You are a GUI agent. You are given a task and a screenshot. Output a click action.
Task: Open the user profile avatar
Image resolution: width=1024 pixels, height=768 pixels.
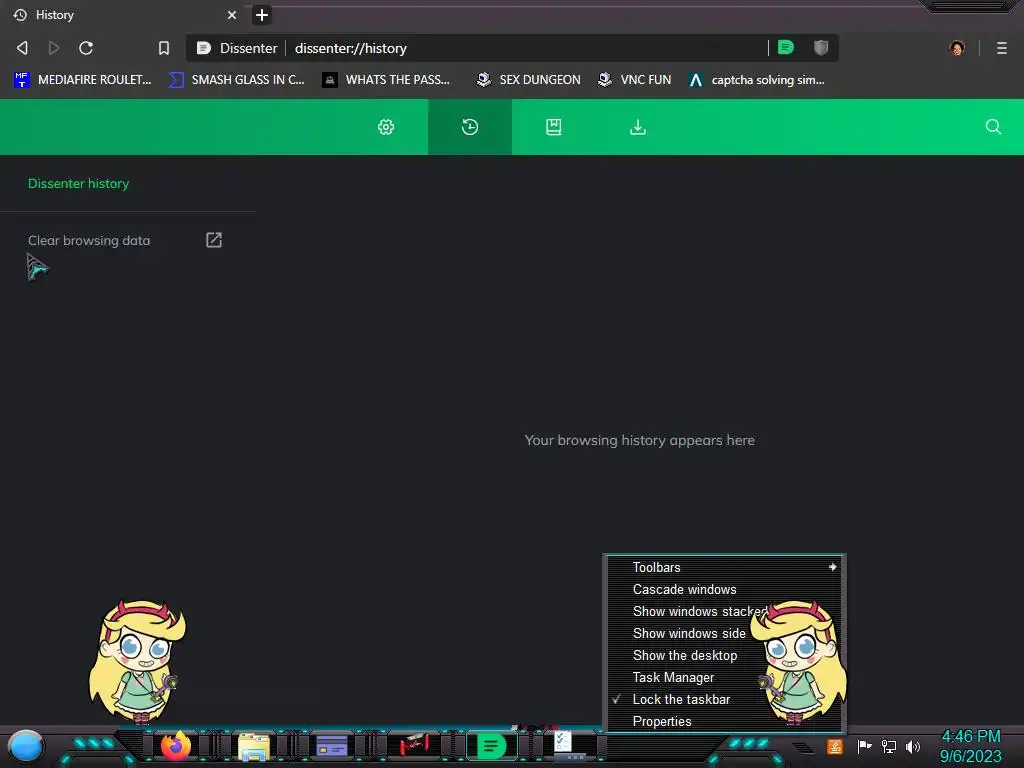point(957,48)
